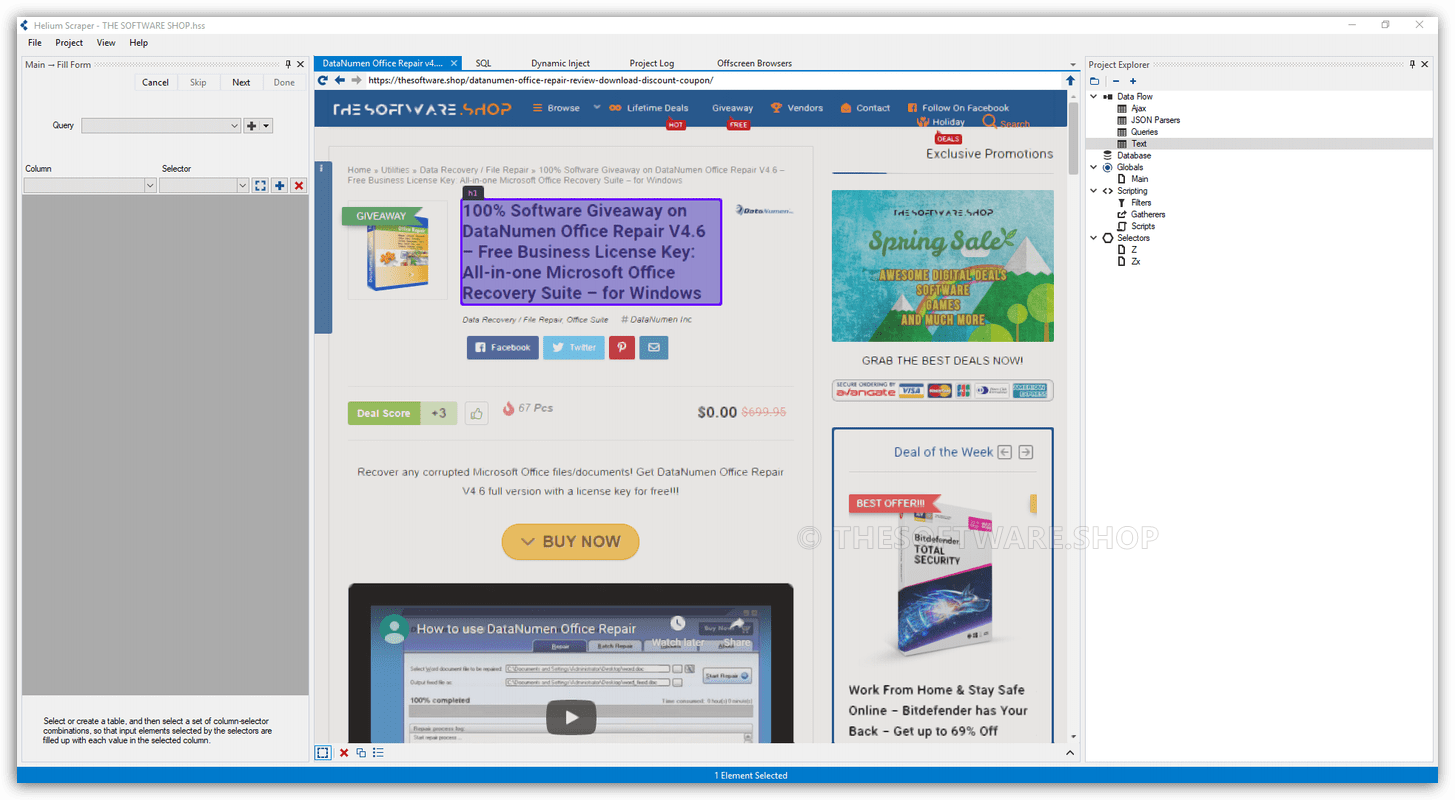Click the red X in the bottom selection toolbar

[x=344, y=753]
